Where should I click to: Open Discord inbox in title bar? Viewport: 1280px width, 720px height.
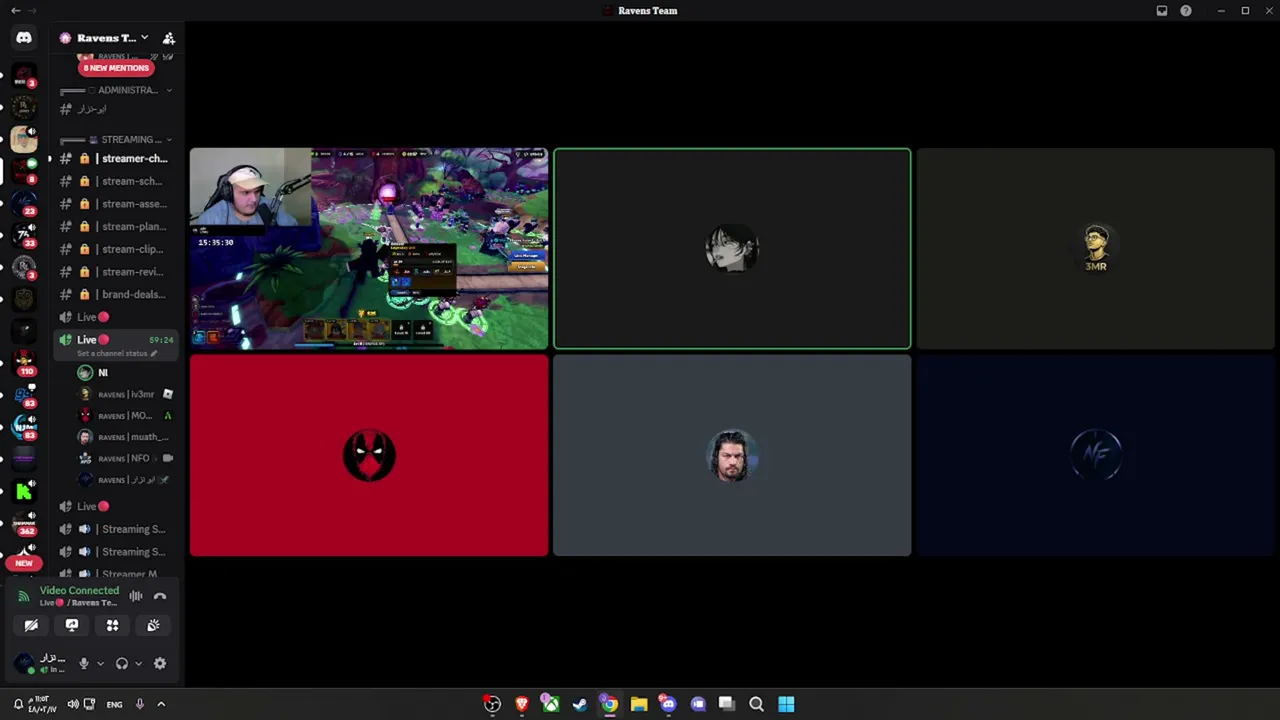pos(1162,11)
